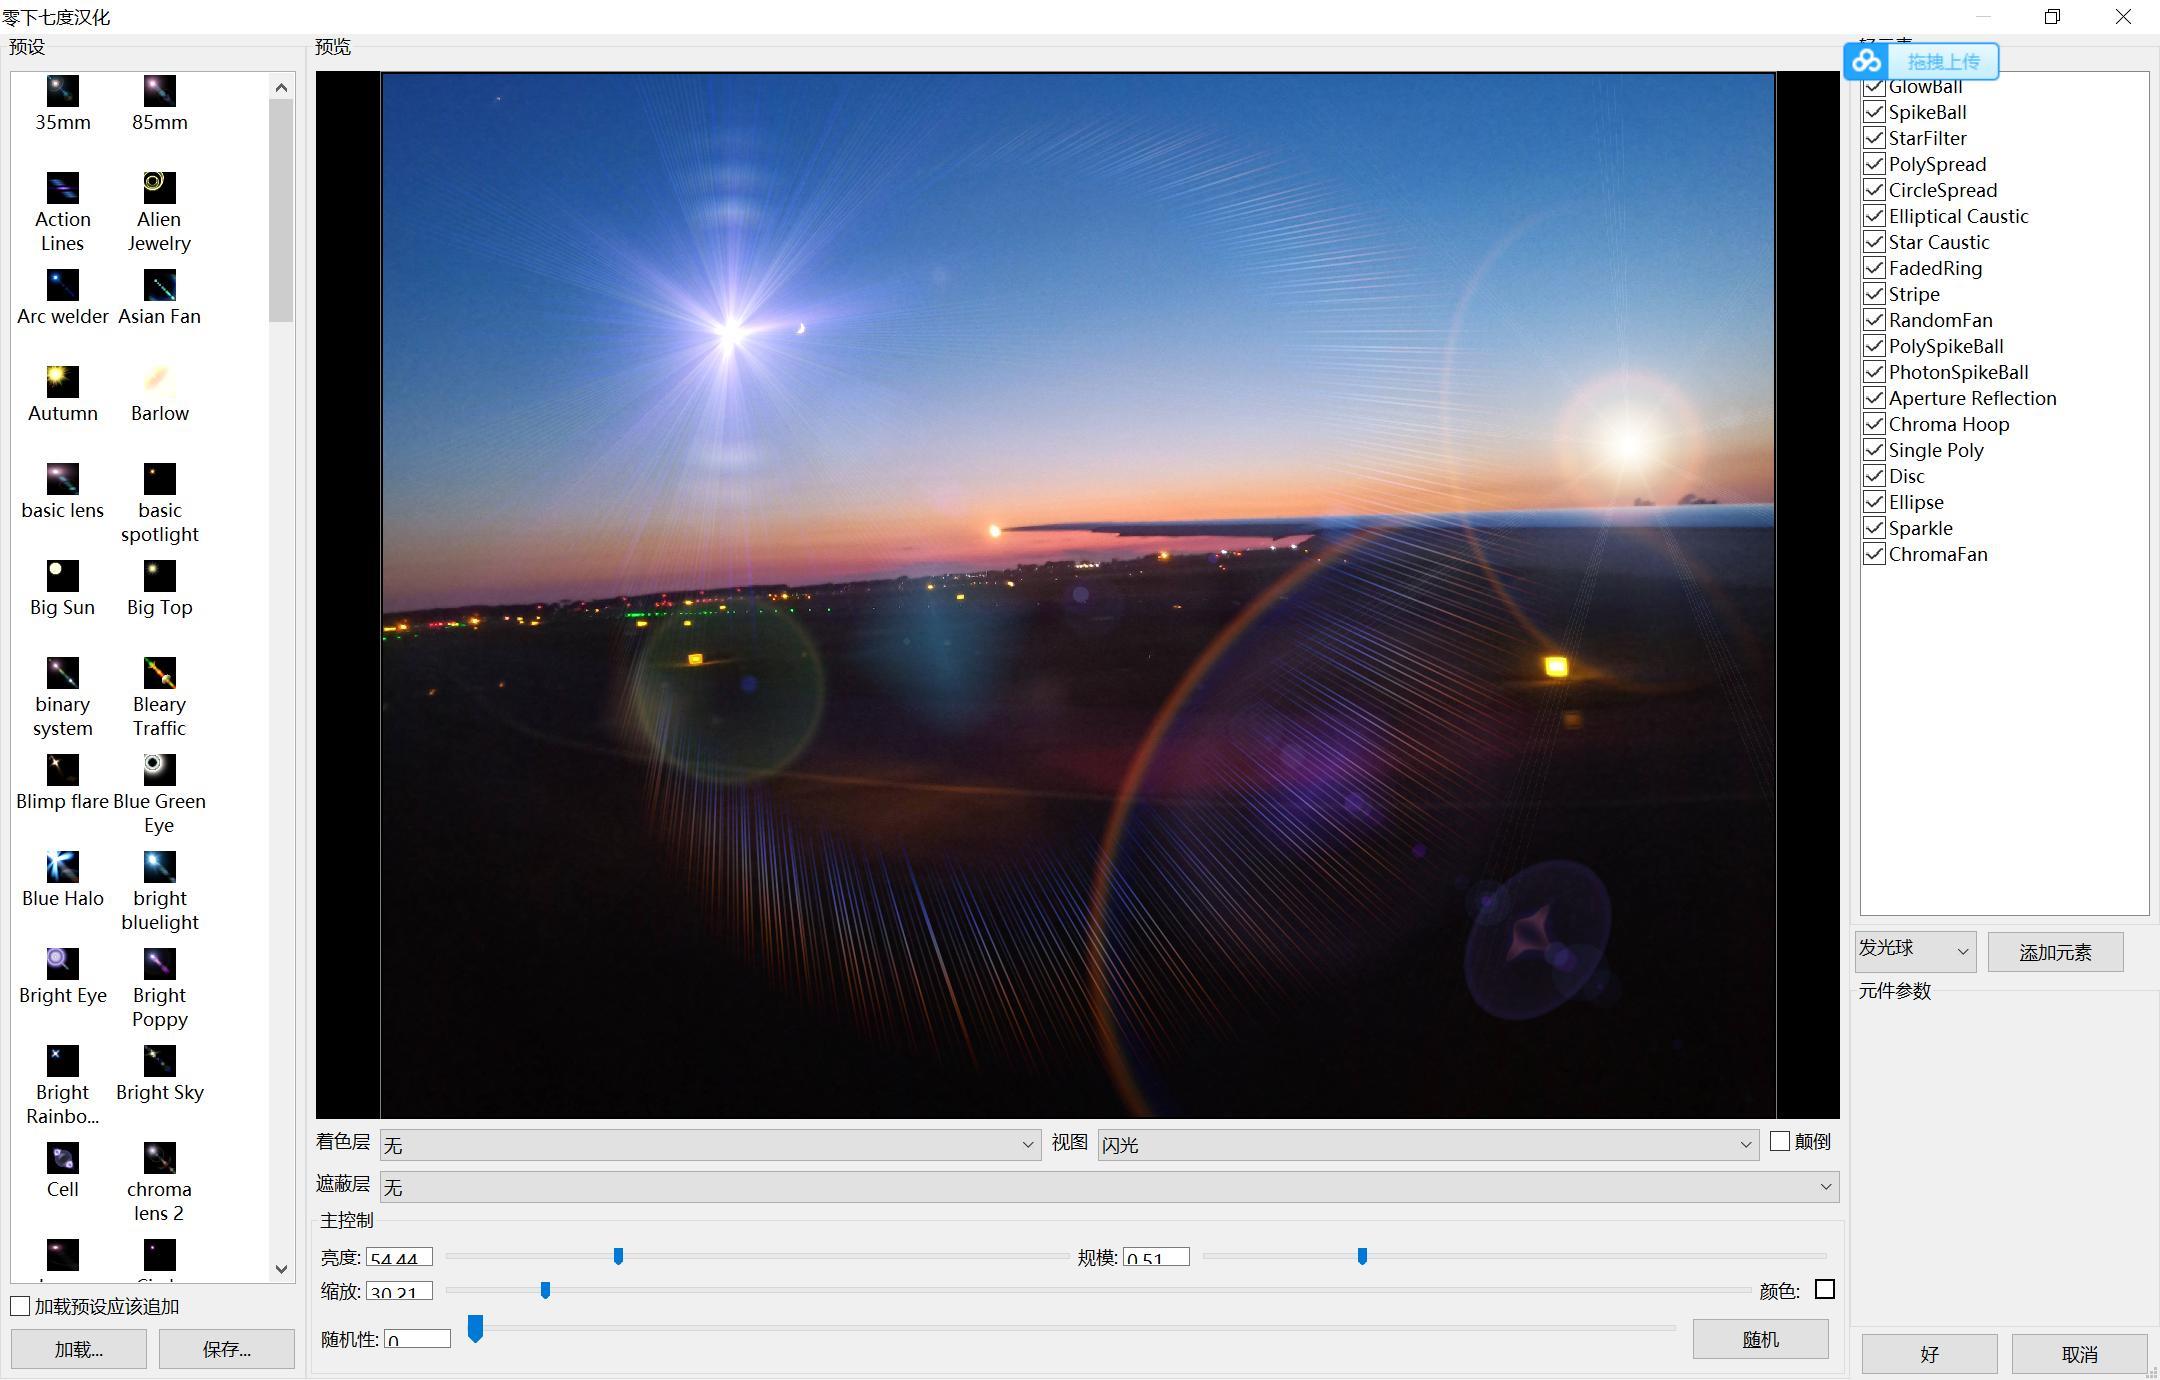Select the bright bluelight preset icon
The height and width of the screenshot is (1380, 2160).
click(159, 867)
